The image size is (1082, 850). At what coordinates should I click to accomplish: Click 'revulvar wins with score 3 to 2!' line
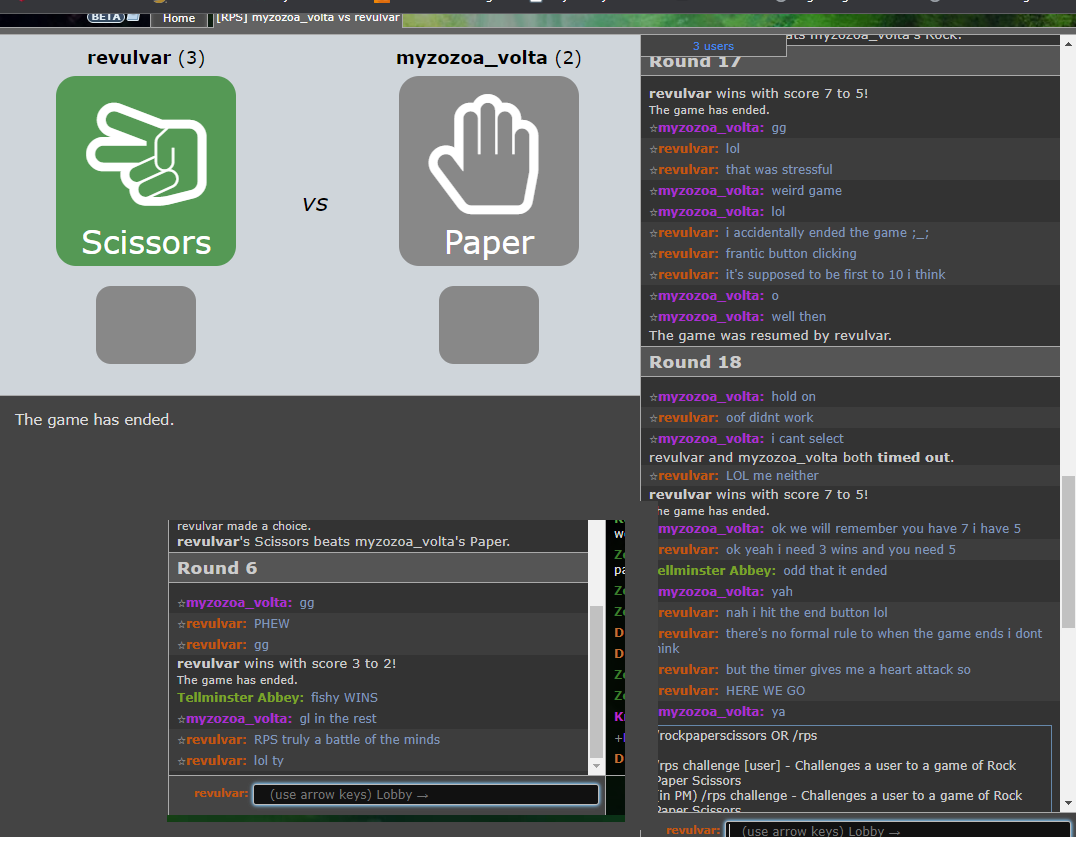pyautogui.click(x=286, y=664)
